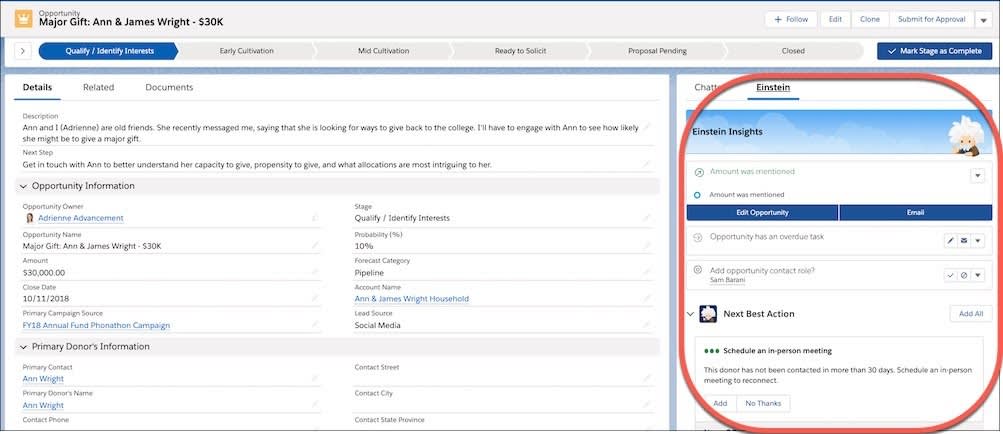The image size is (1003, 434).
Task: Select the Ready to Solicit stage
Action: (x=520, y=51)
